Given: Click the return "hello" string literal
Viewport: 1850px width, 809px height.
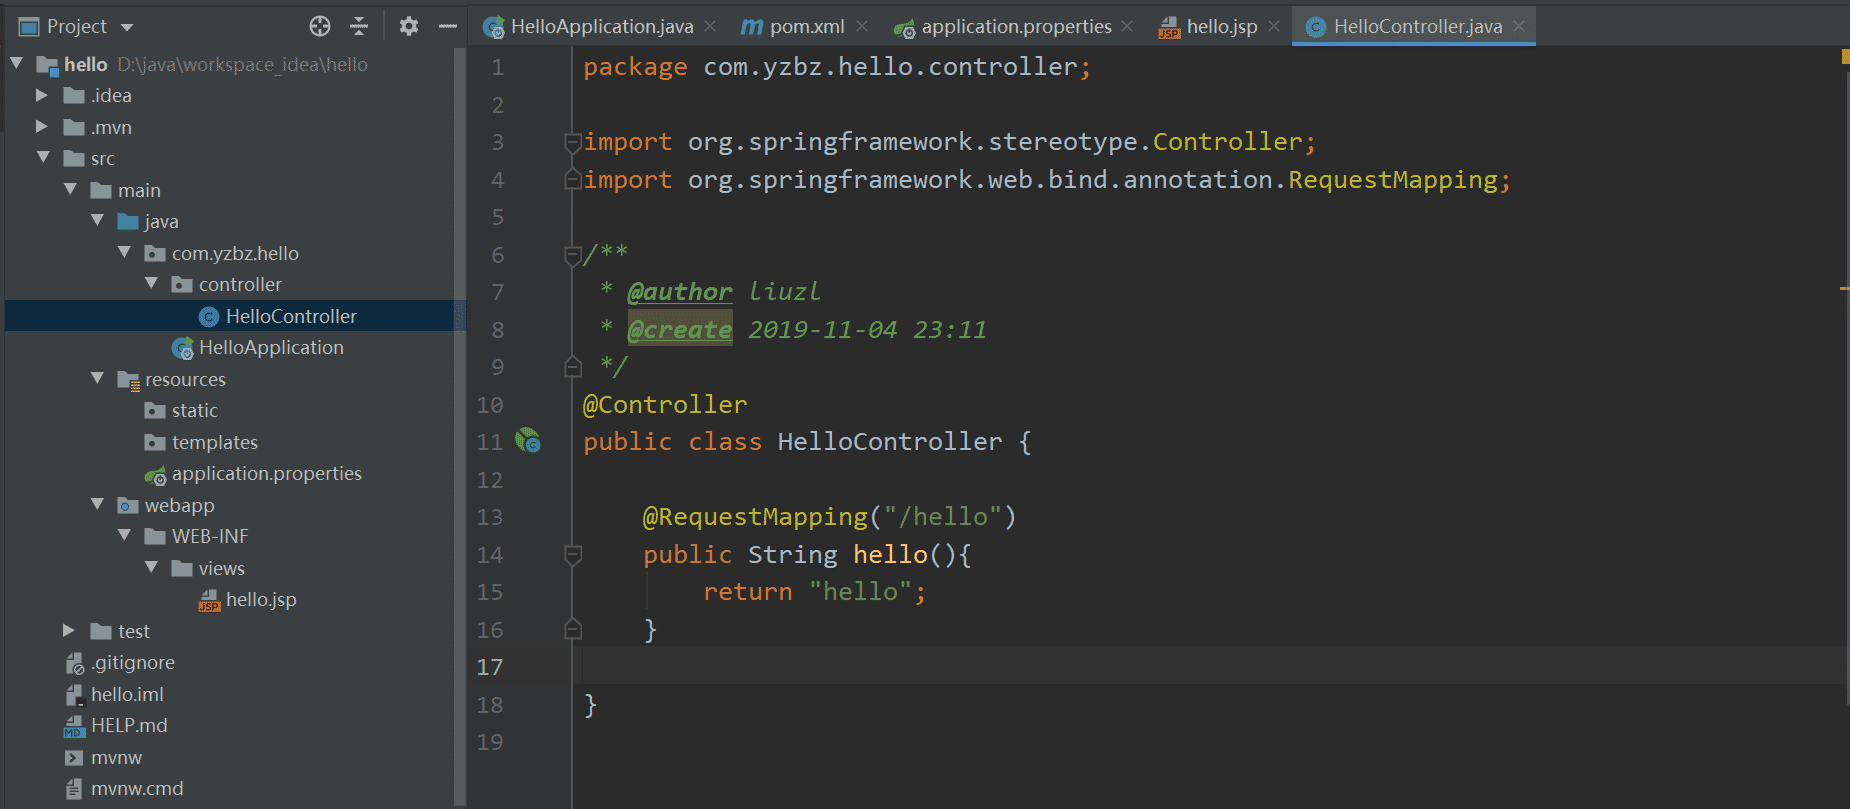Looking at the screenshot, I should click(860, 591).
